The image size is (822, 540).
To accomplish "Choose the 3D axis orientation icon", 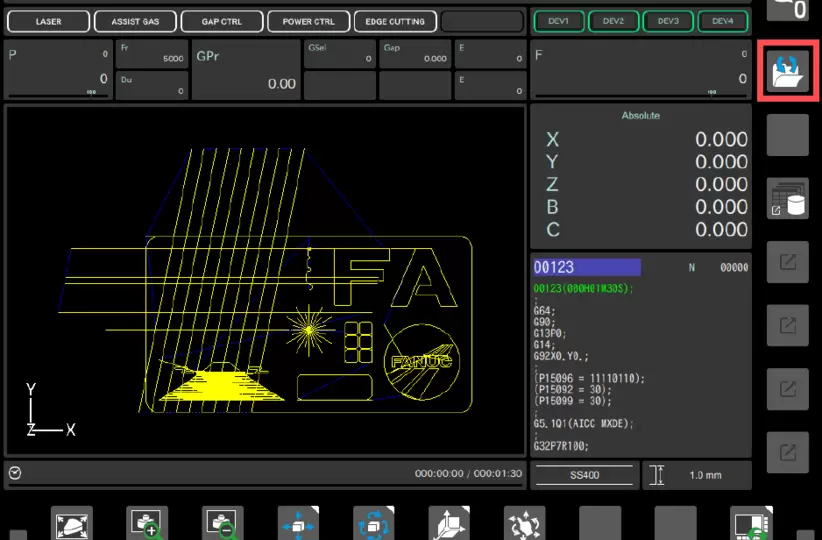I will tap(449, 523).
